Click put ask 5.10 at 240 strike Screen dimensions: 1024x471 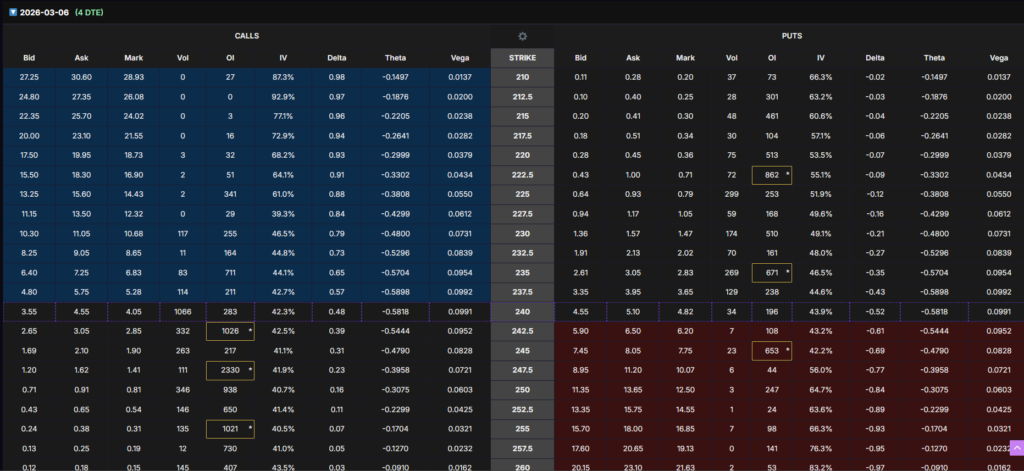[632, 311]
